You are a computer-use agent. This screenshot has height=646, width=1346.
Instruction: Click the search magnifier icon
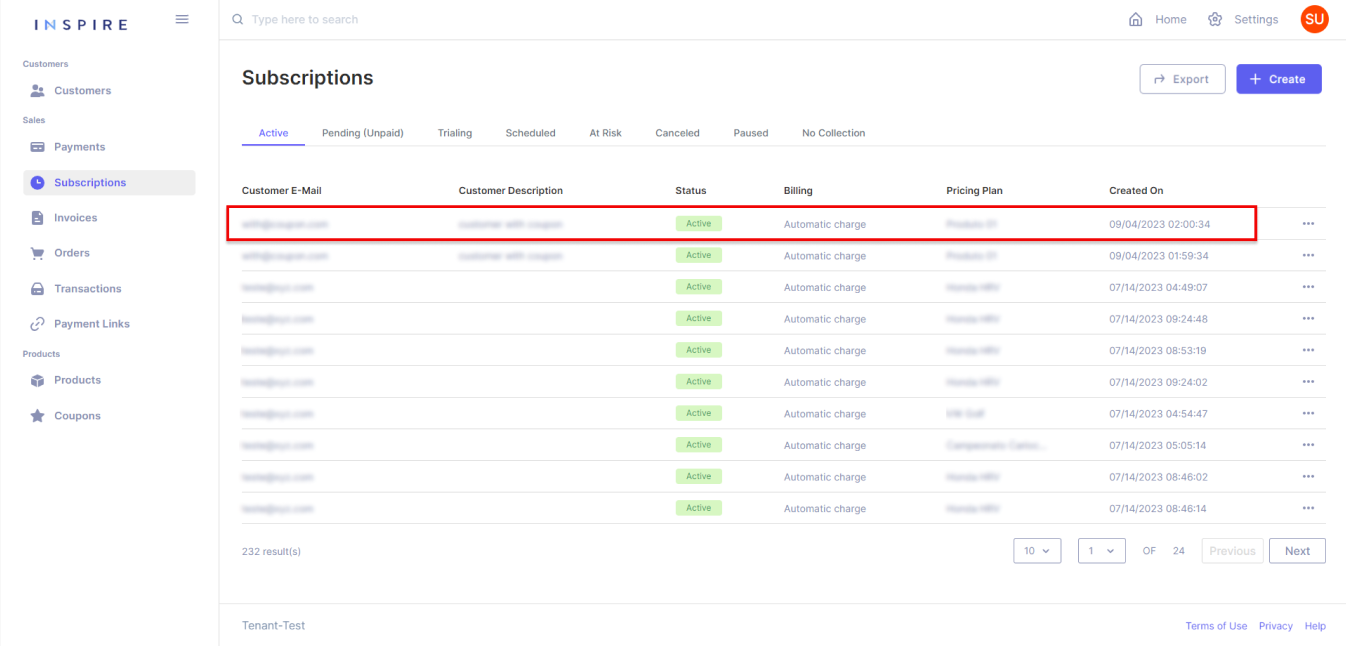point(237,19)
